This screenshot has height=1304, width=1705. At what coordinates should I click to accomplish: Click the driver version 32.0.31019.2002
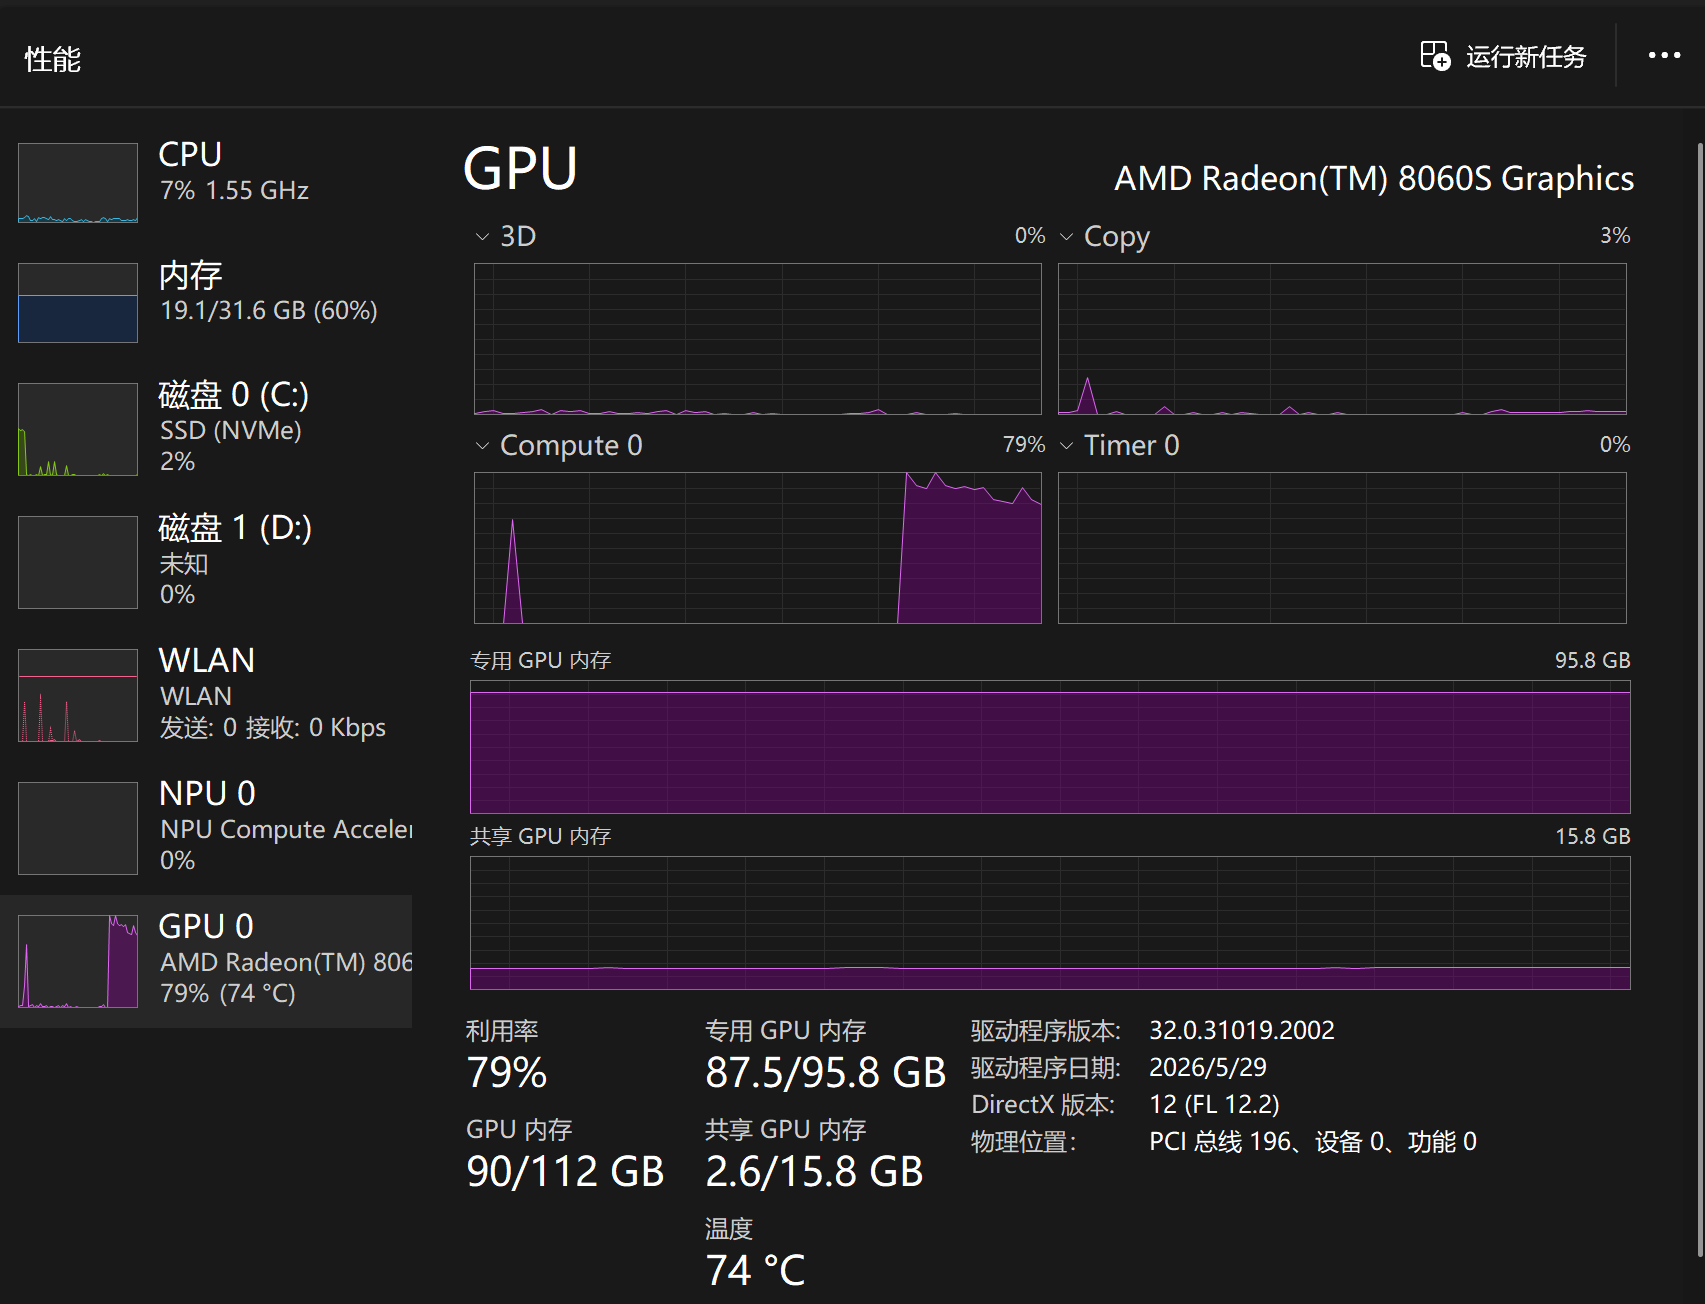[x=1242, y=1030]
